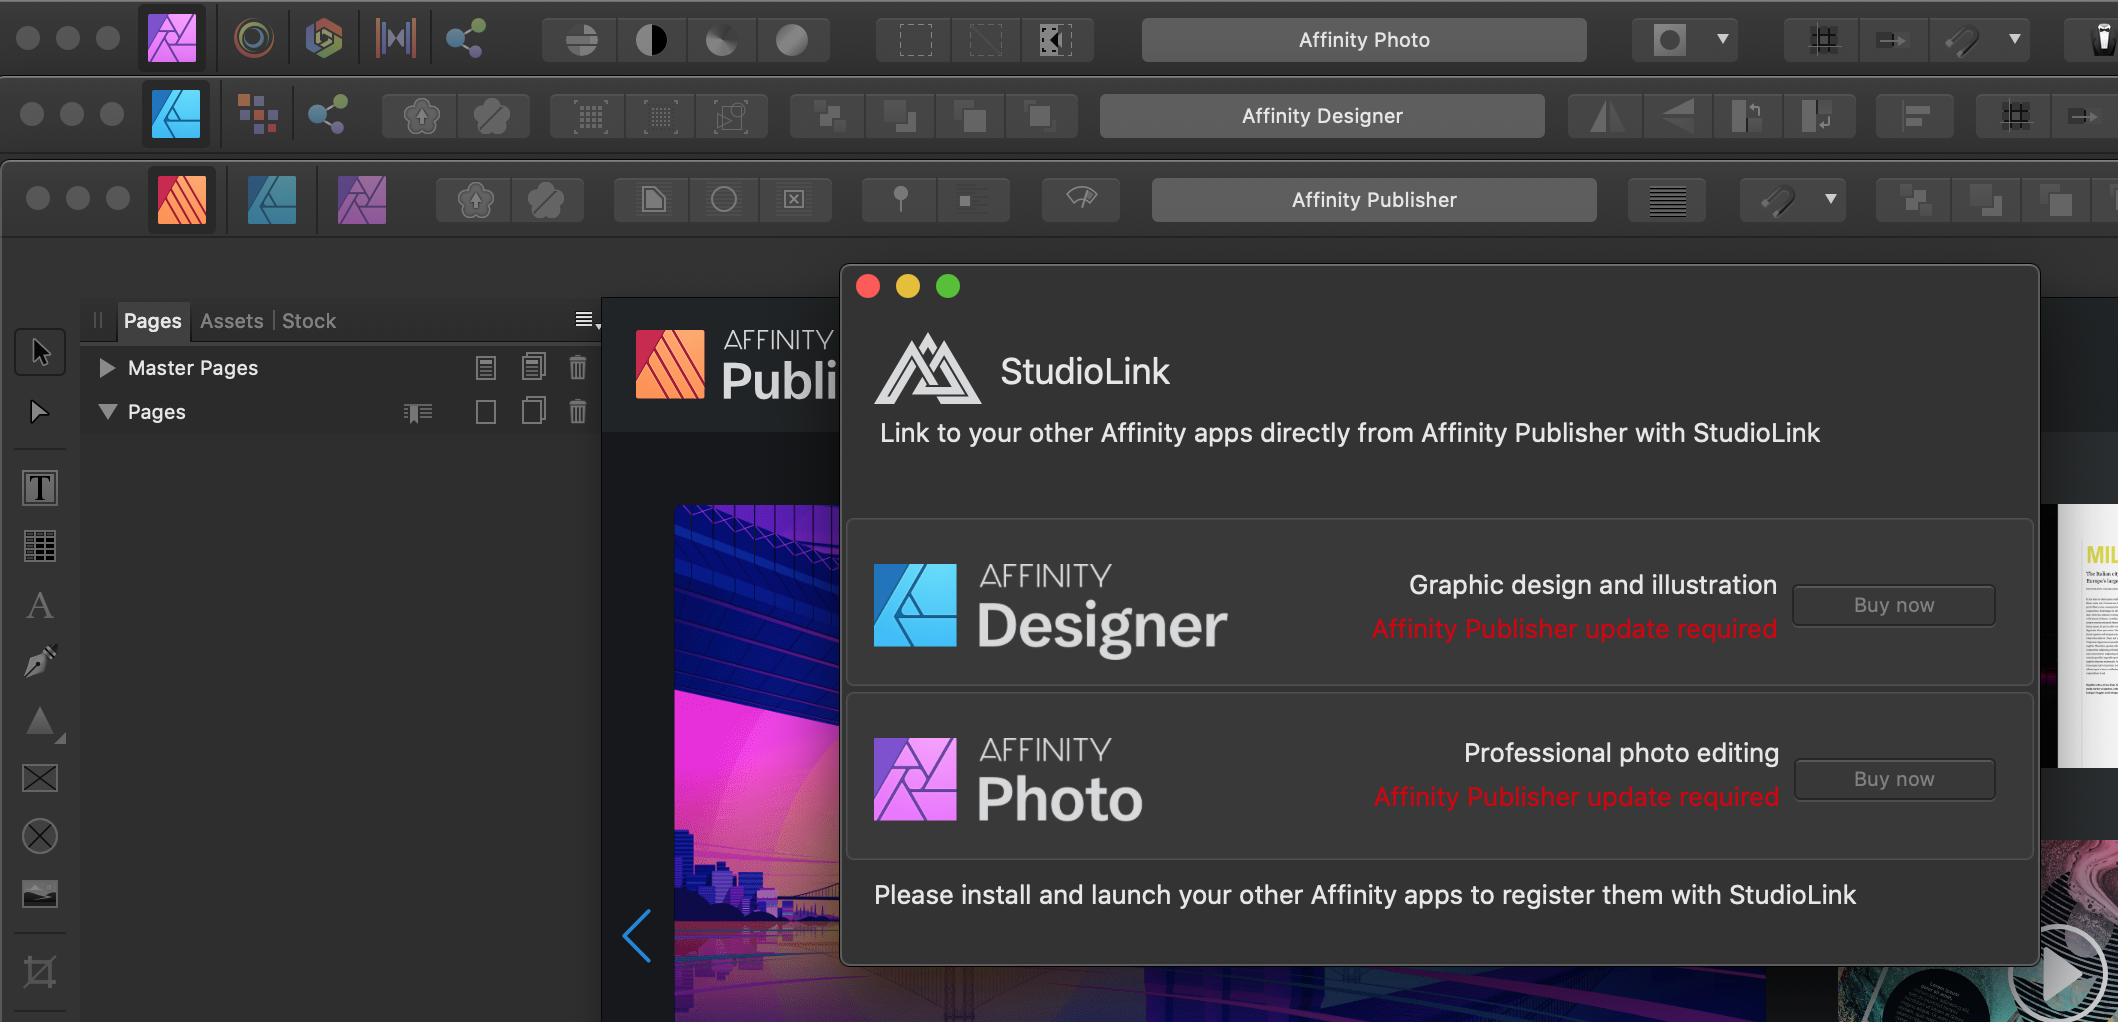This screenshot has width=2118, height=1022.
Task: Add a new page in Pages row
Action: pos(485,412)
